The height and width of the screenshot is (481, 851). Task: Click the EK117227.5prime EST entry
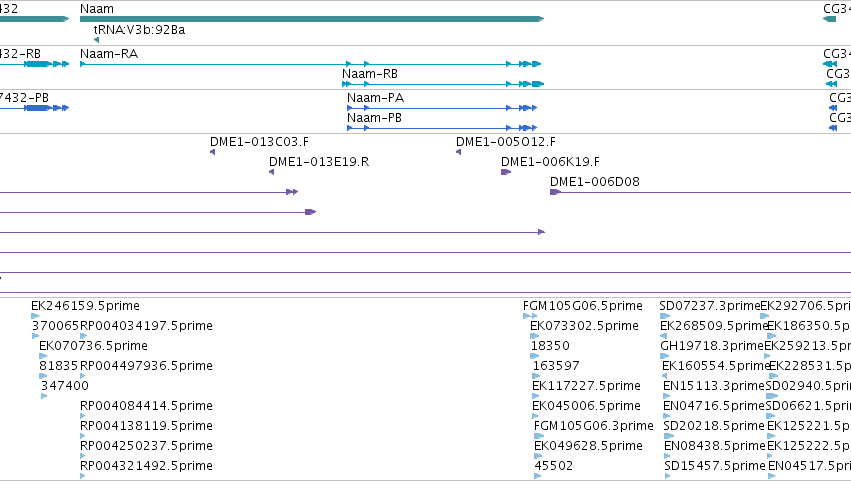coord(586,386)
